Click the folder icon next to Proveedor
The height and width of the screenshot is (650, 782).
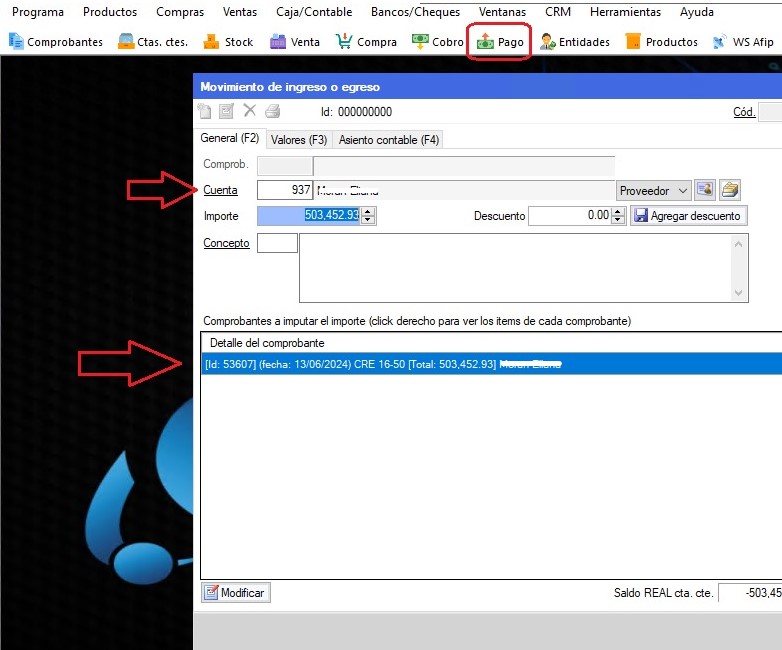tap(731, 190)
